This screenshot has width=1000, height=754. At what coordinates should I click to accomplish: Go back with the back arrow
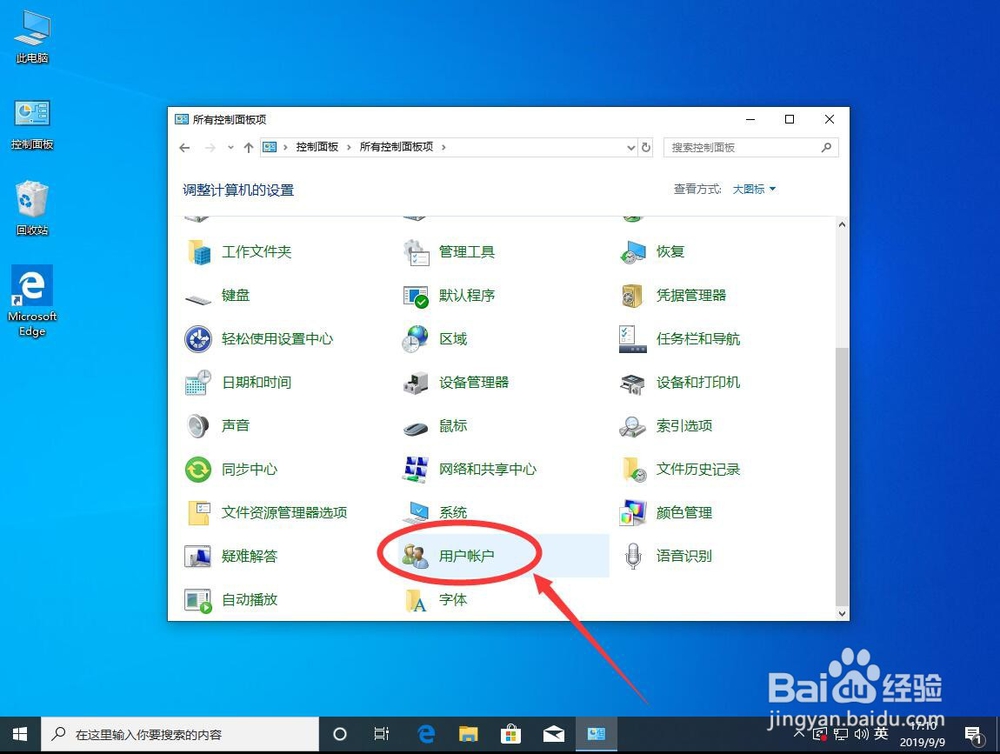[185, 147]
